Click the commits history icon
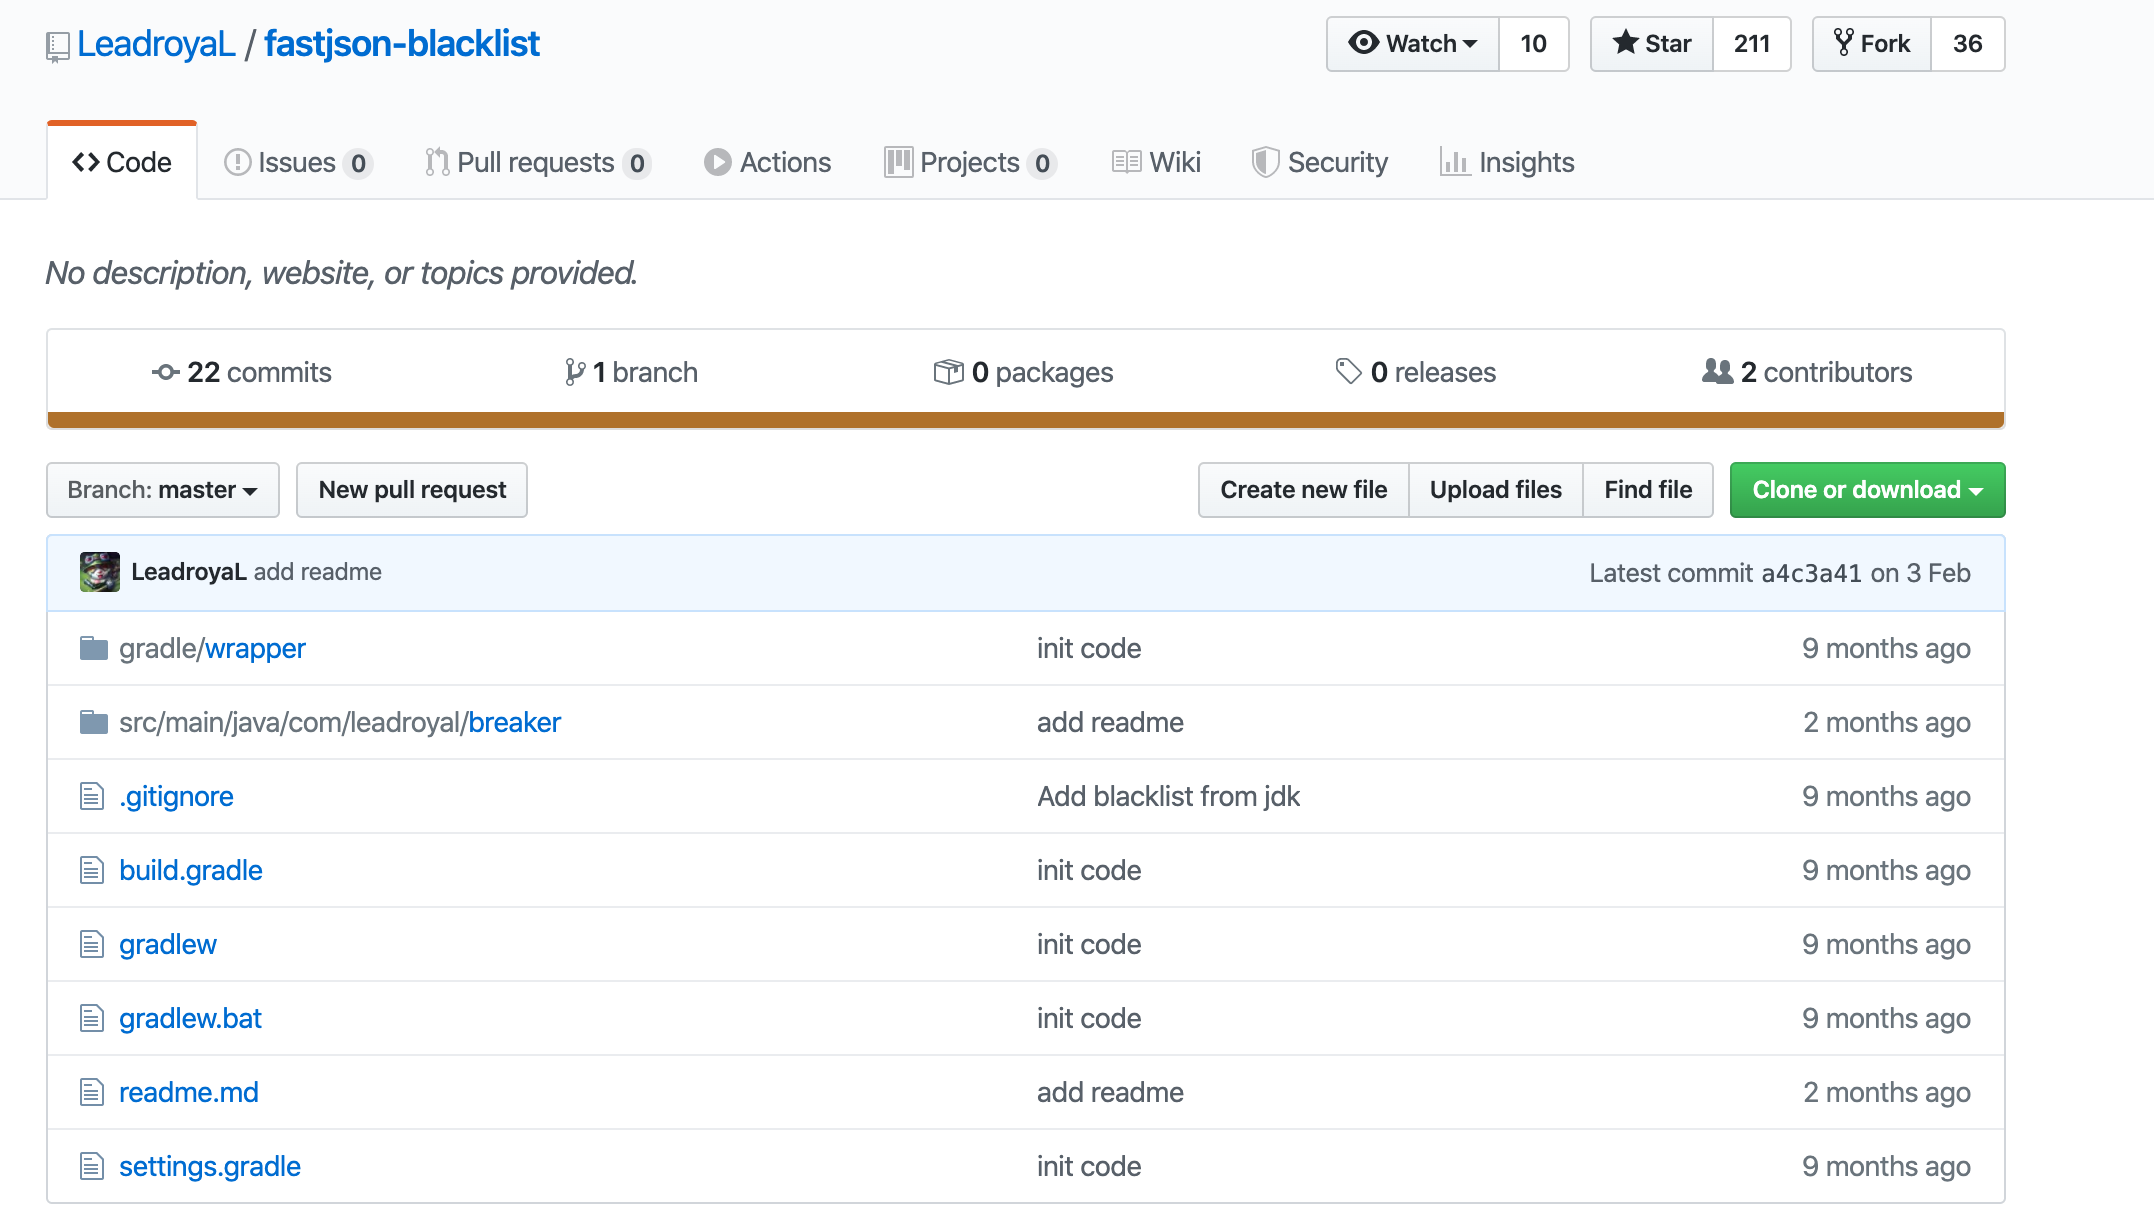 point(166,373)
